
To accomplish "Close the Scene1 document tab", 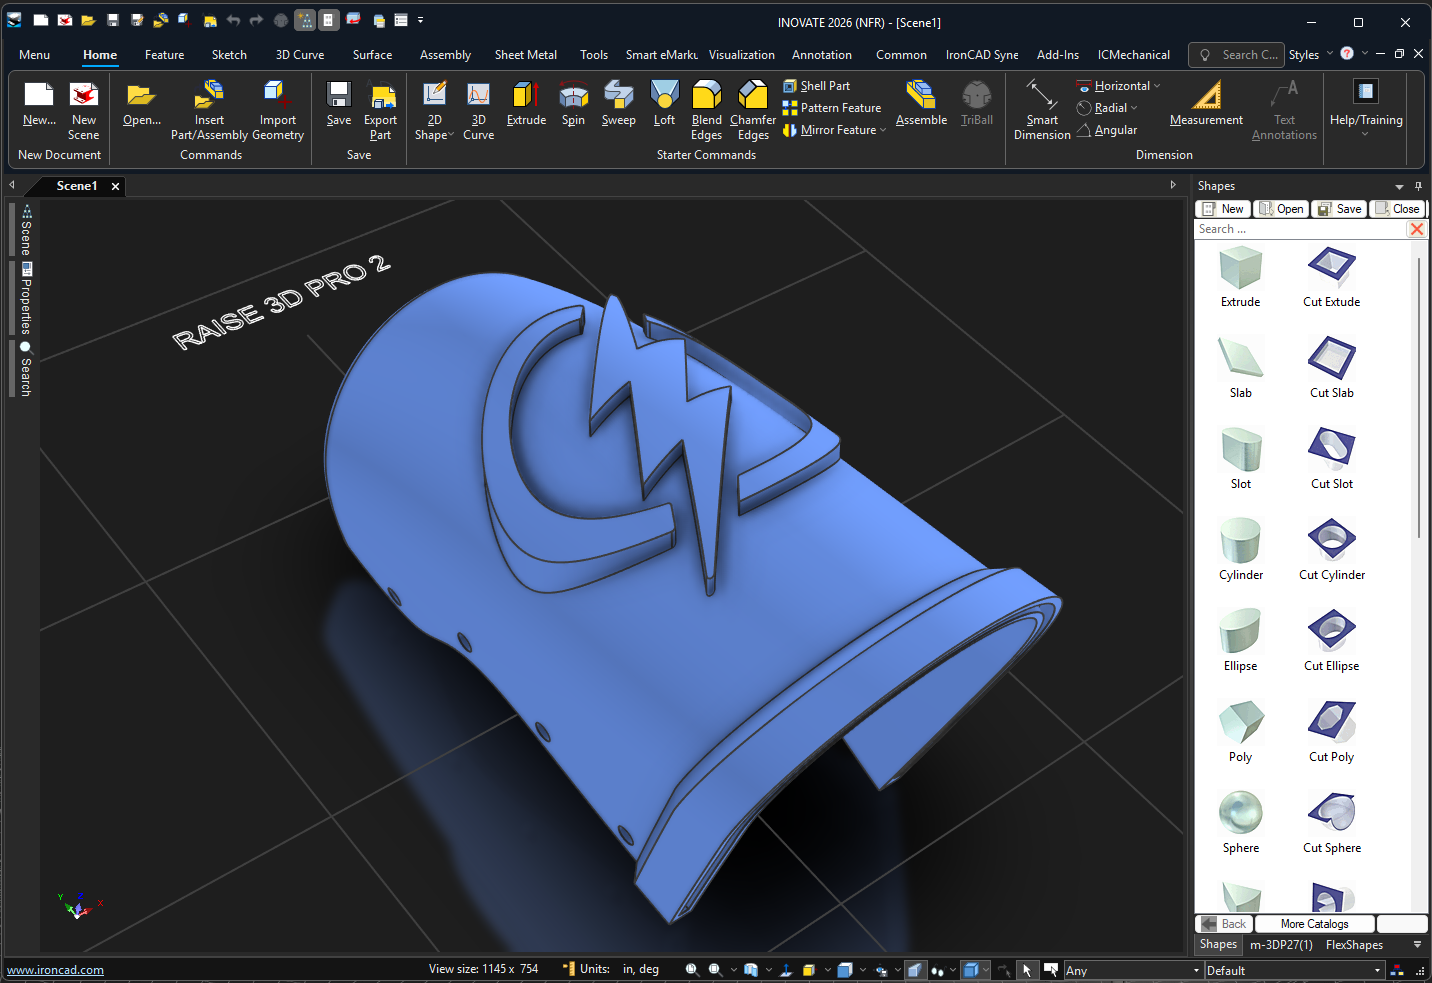I will click(x=115, y=186).
